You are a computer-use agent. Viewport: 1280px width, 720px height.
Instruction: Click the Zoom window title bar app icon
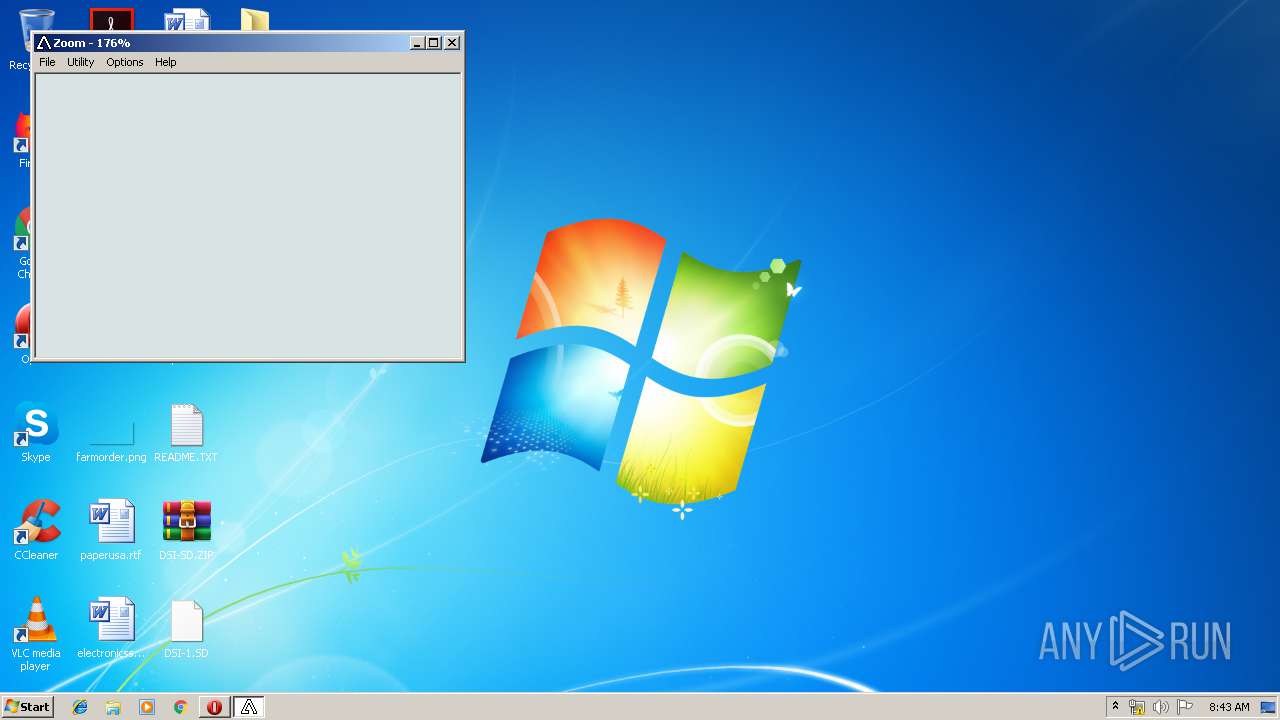(x=43, y=43)
